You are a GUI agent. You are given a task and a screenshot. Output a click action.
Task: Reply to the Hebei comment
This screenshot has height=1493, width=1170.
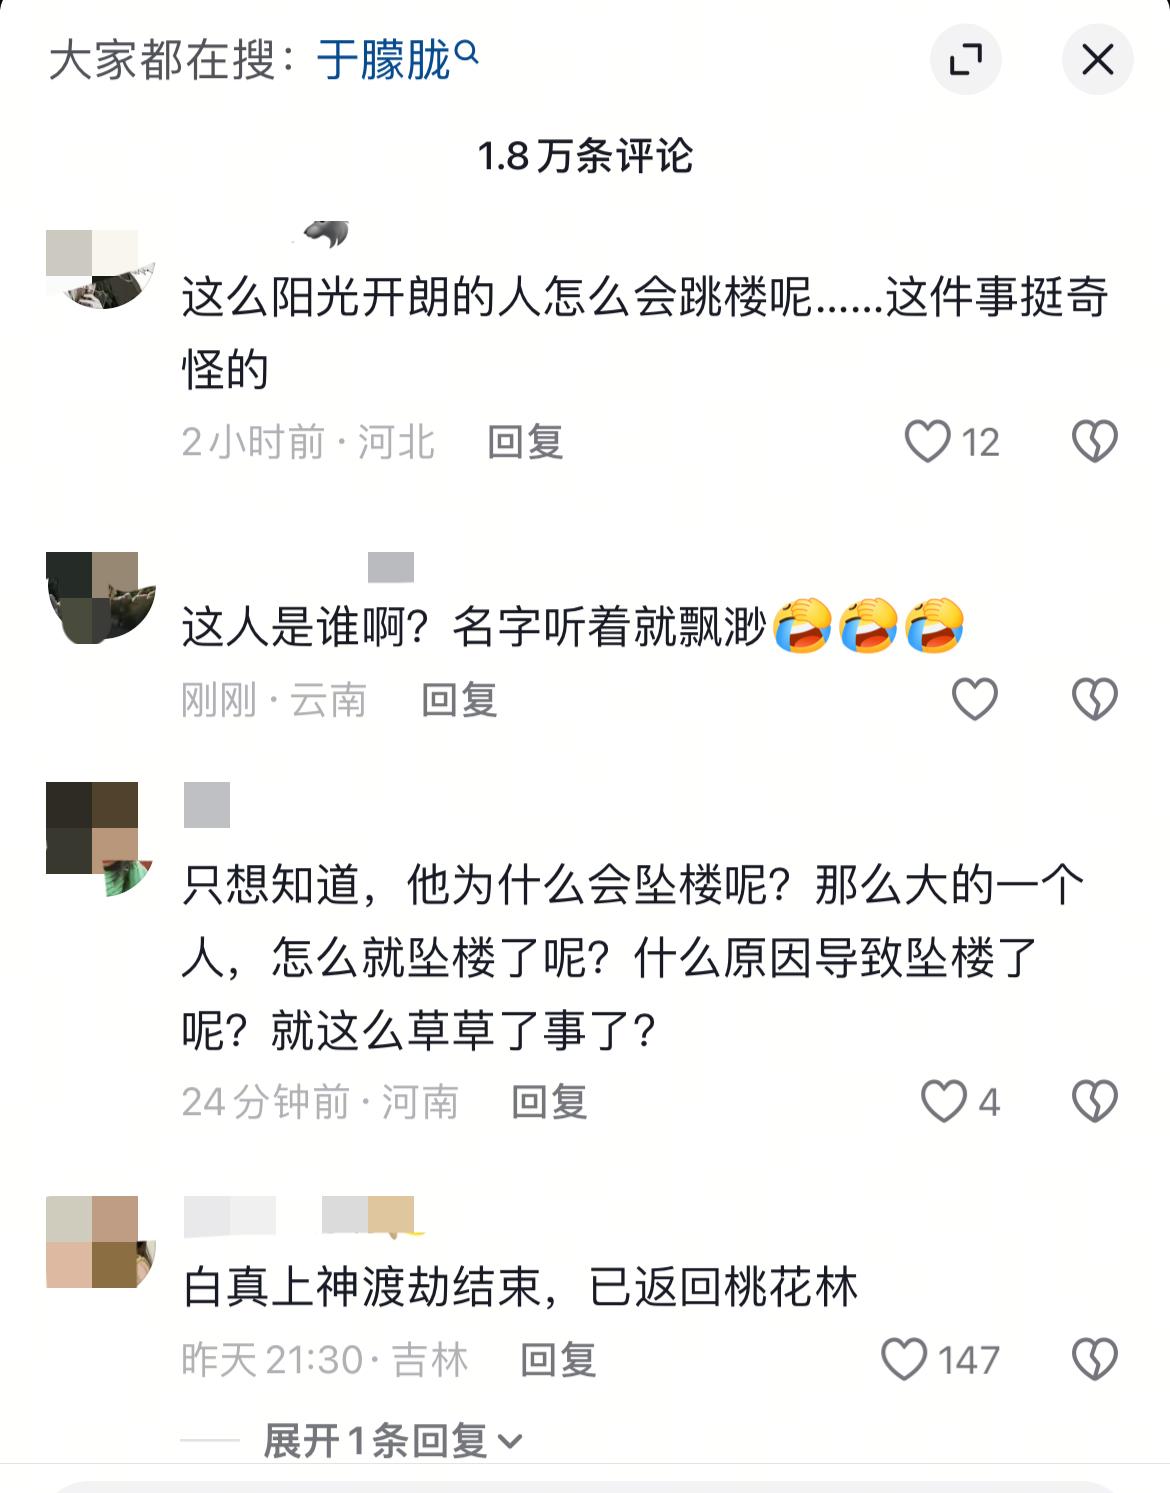point(525,442)
